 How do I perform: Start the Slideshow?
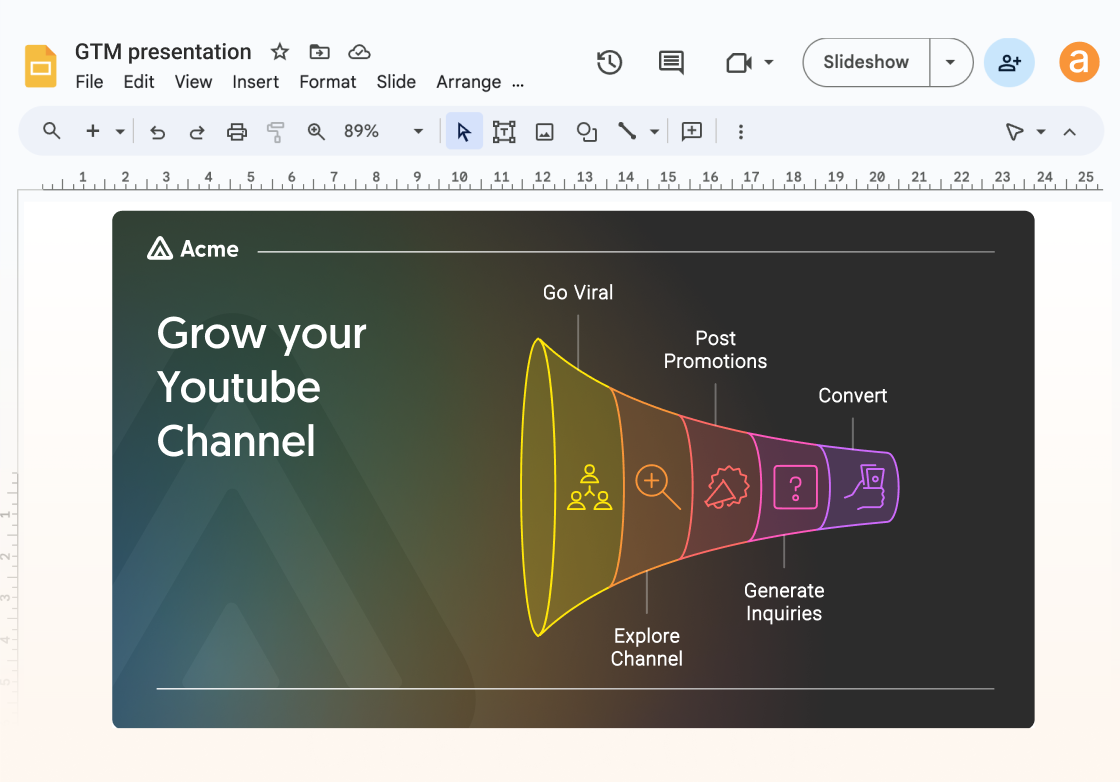(x=864, y=62)
